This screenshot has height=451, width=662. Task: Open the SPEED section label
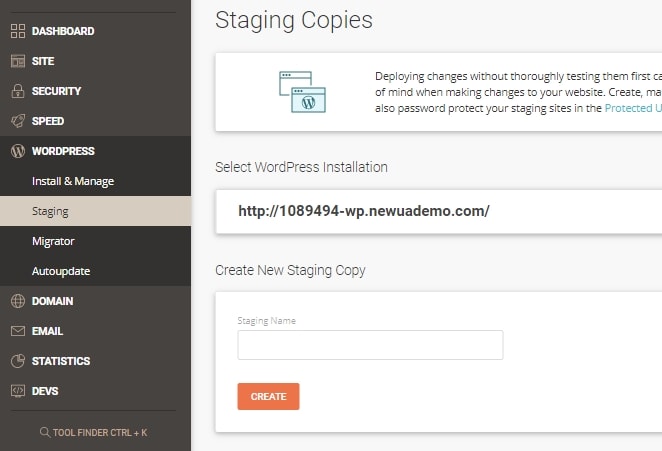coord(48,121)
